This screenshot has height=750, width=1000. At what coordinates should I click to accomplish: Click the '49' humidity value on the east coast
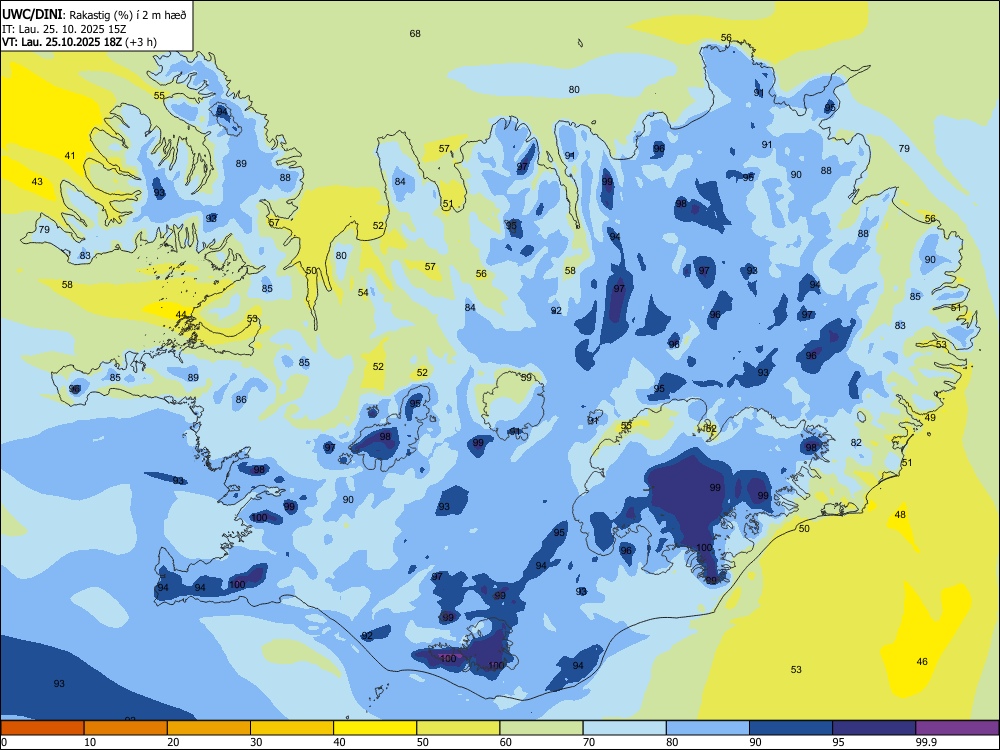(930, 418)
